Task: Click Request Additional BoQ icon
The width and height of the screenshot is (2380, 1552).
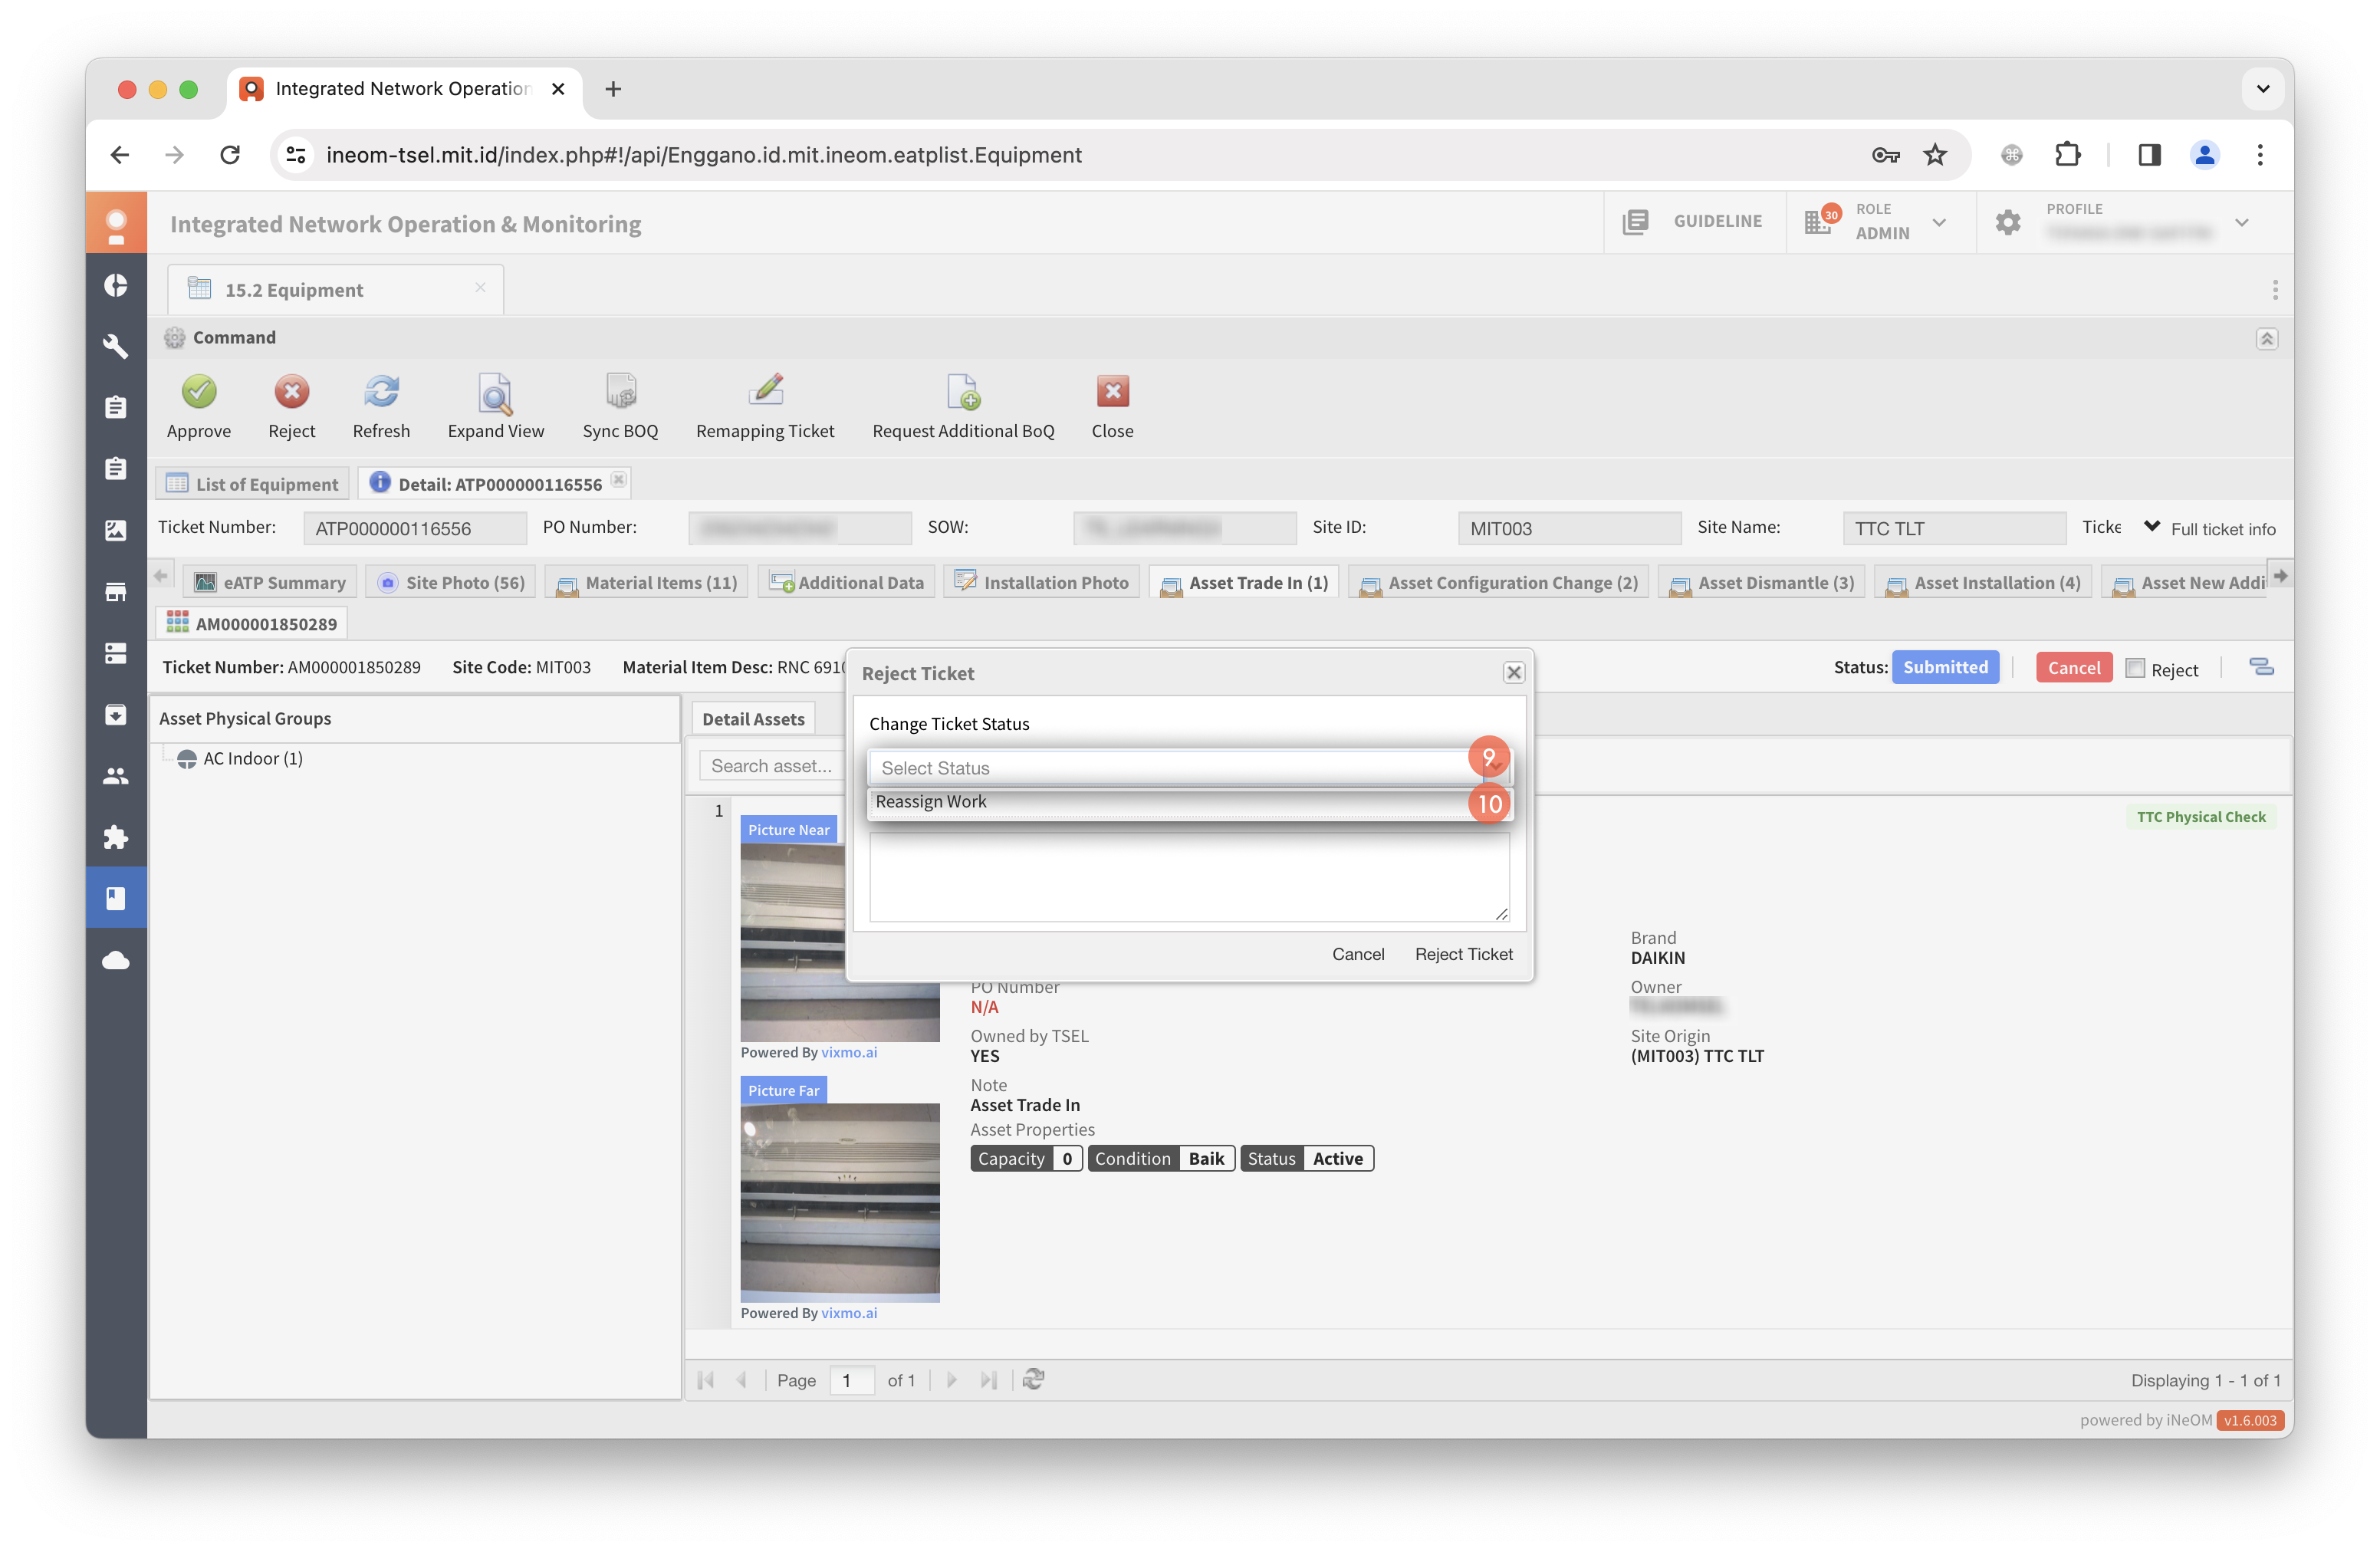Action: click(x=963, y=392)
